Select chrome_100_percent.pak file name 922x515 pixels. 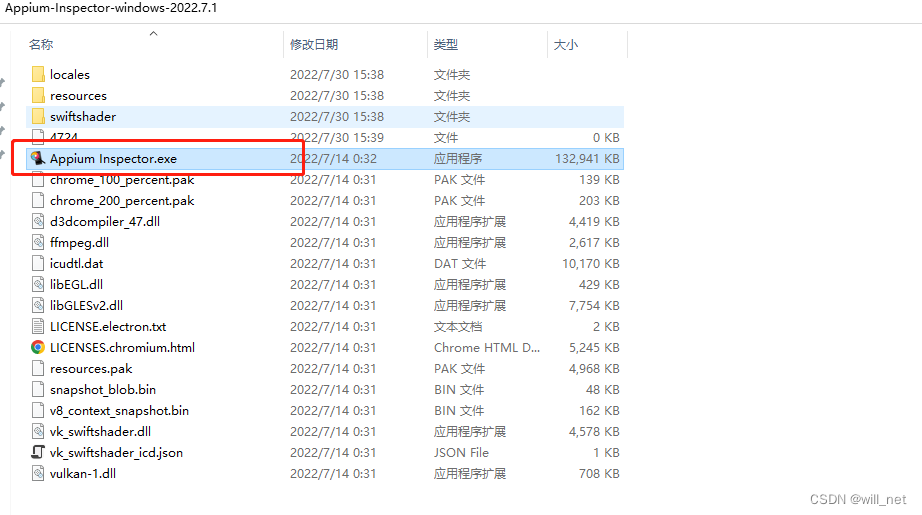(x=122, y=180)
